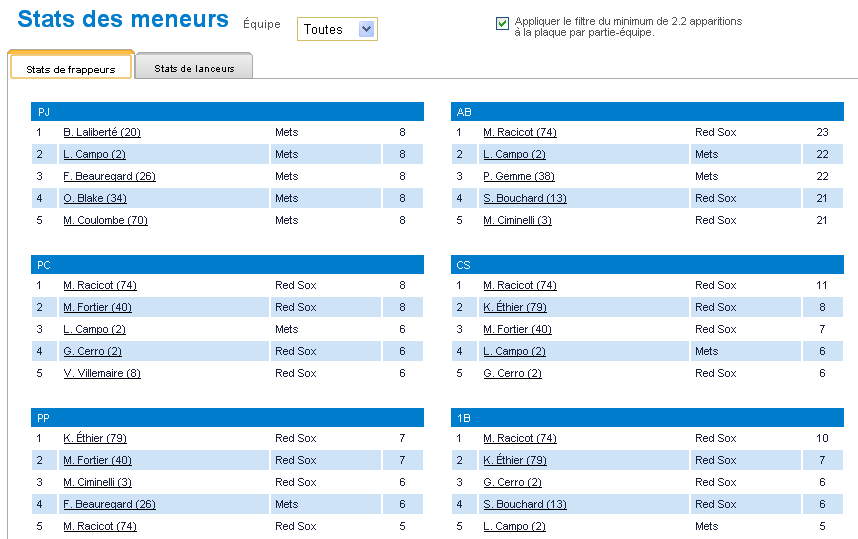This screenshot has height=539, width=858.
Task: Open V. Villemaire (8) player link
Action: (x=102, y=373)
